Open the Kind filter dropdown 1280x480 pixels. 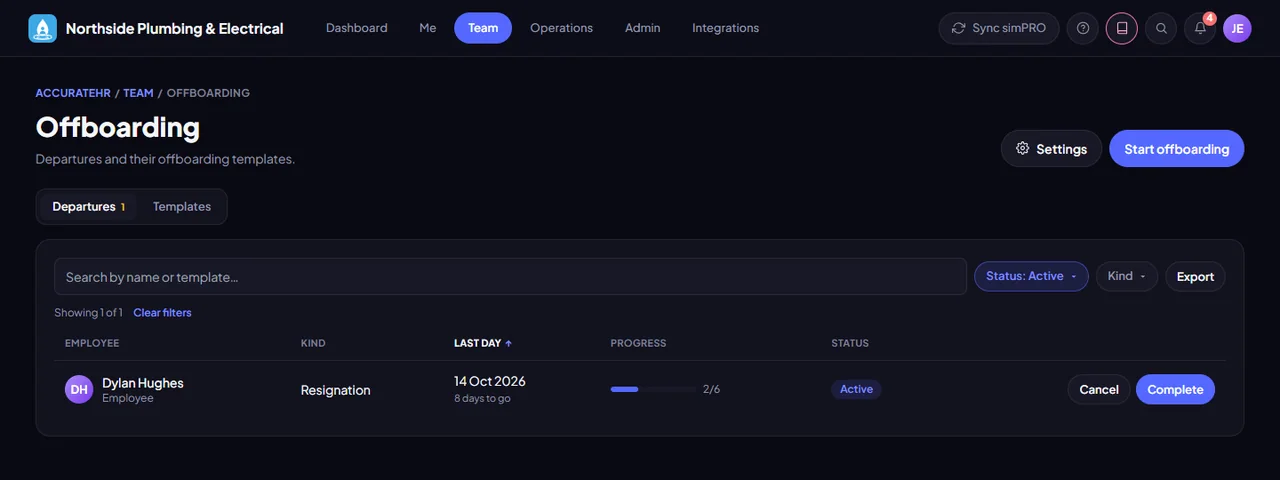pos(1127,276)
